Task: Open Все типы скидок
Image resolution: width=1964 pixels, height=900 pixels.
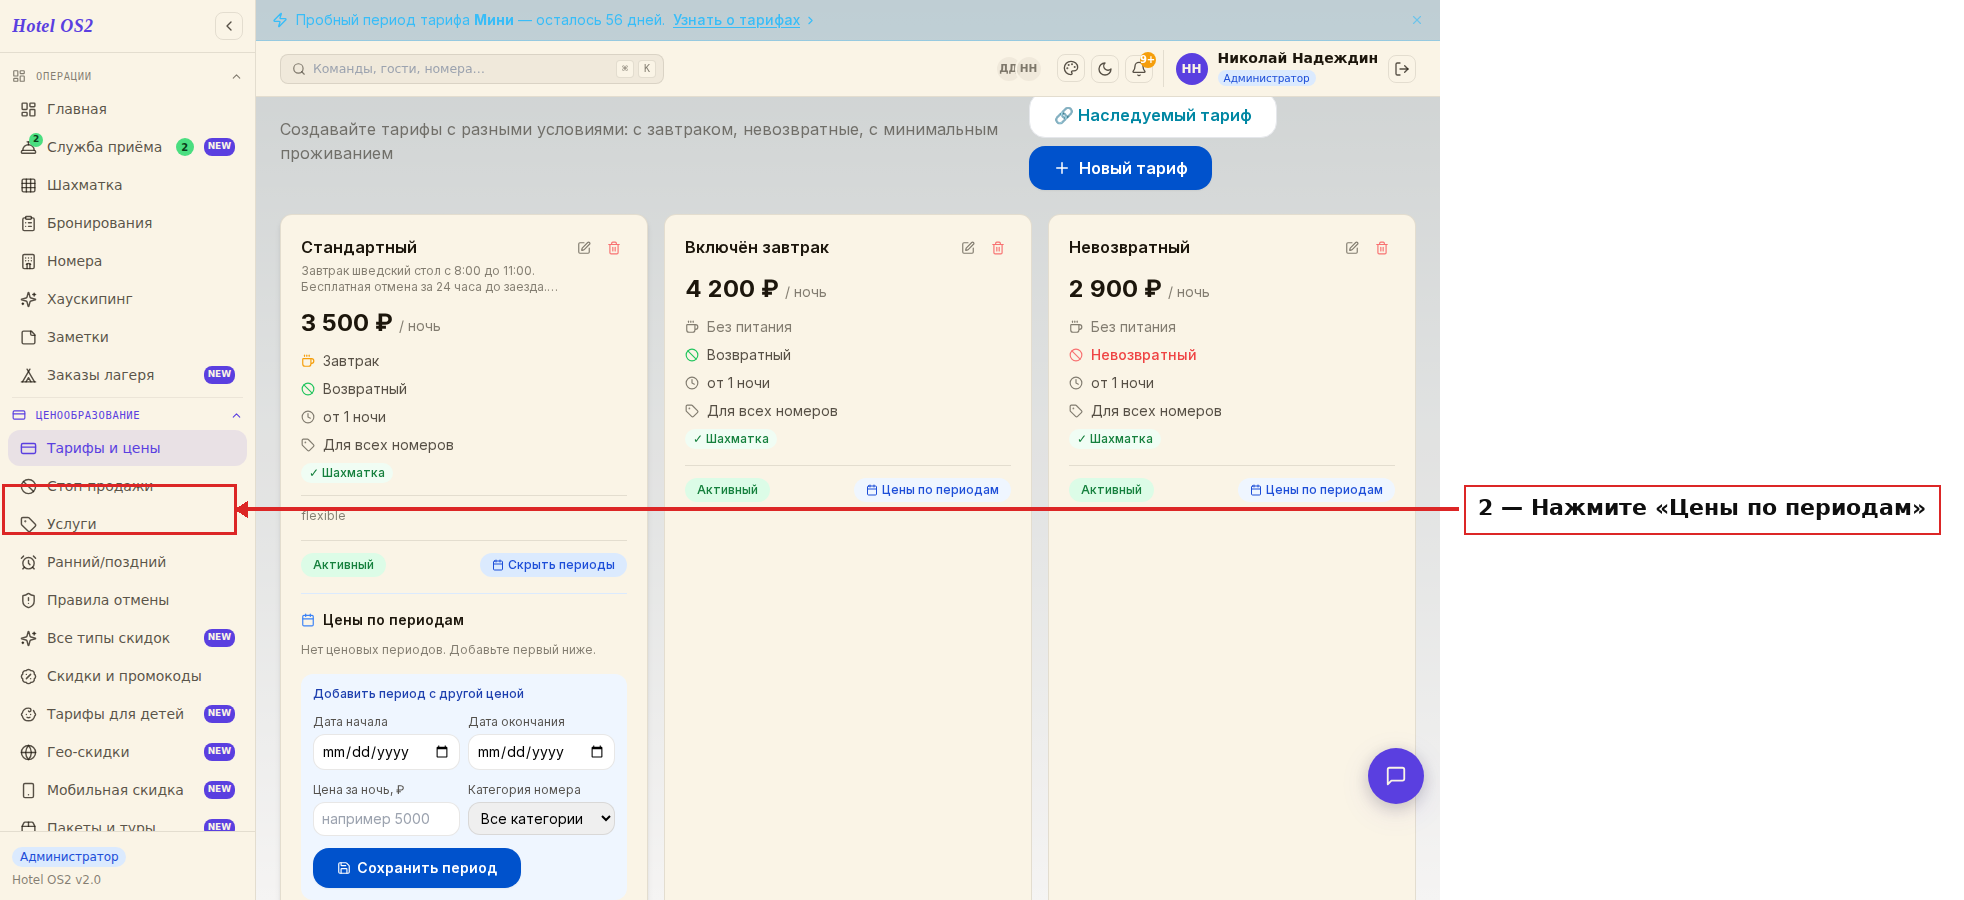Action: 127,638
